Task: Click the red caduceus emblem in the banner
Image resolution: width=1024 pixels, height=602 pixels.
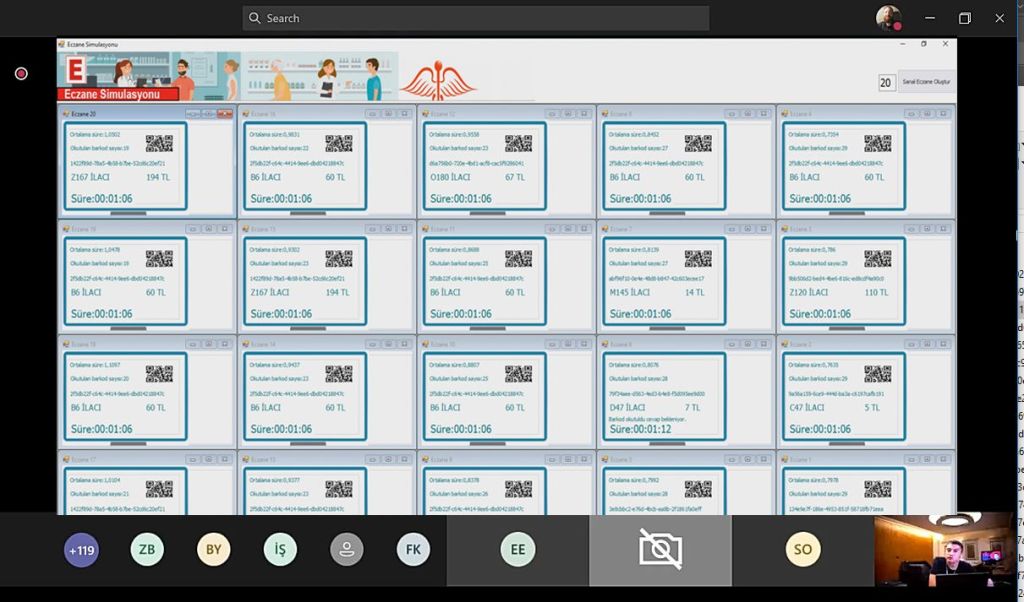Action: point(438,79)
